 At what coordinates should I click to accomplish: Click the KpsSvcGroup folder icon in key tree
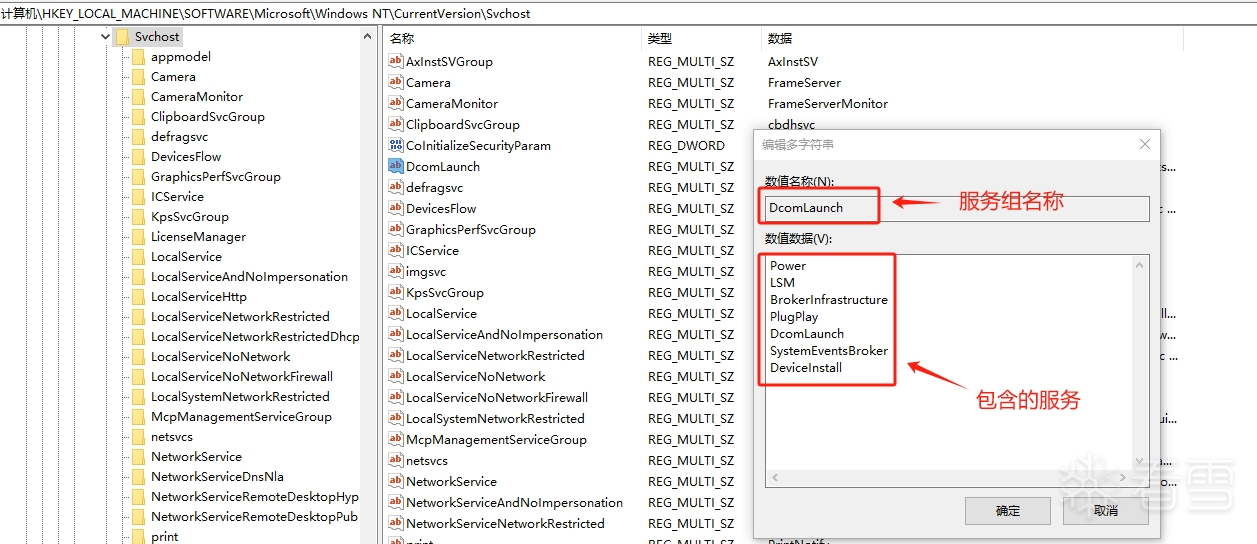(x=138, y=217)
